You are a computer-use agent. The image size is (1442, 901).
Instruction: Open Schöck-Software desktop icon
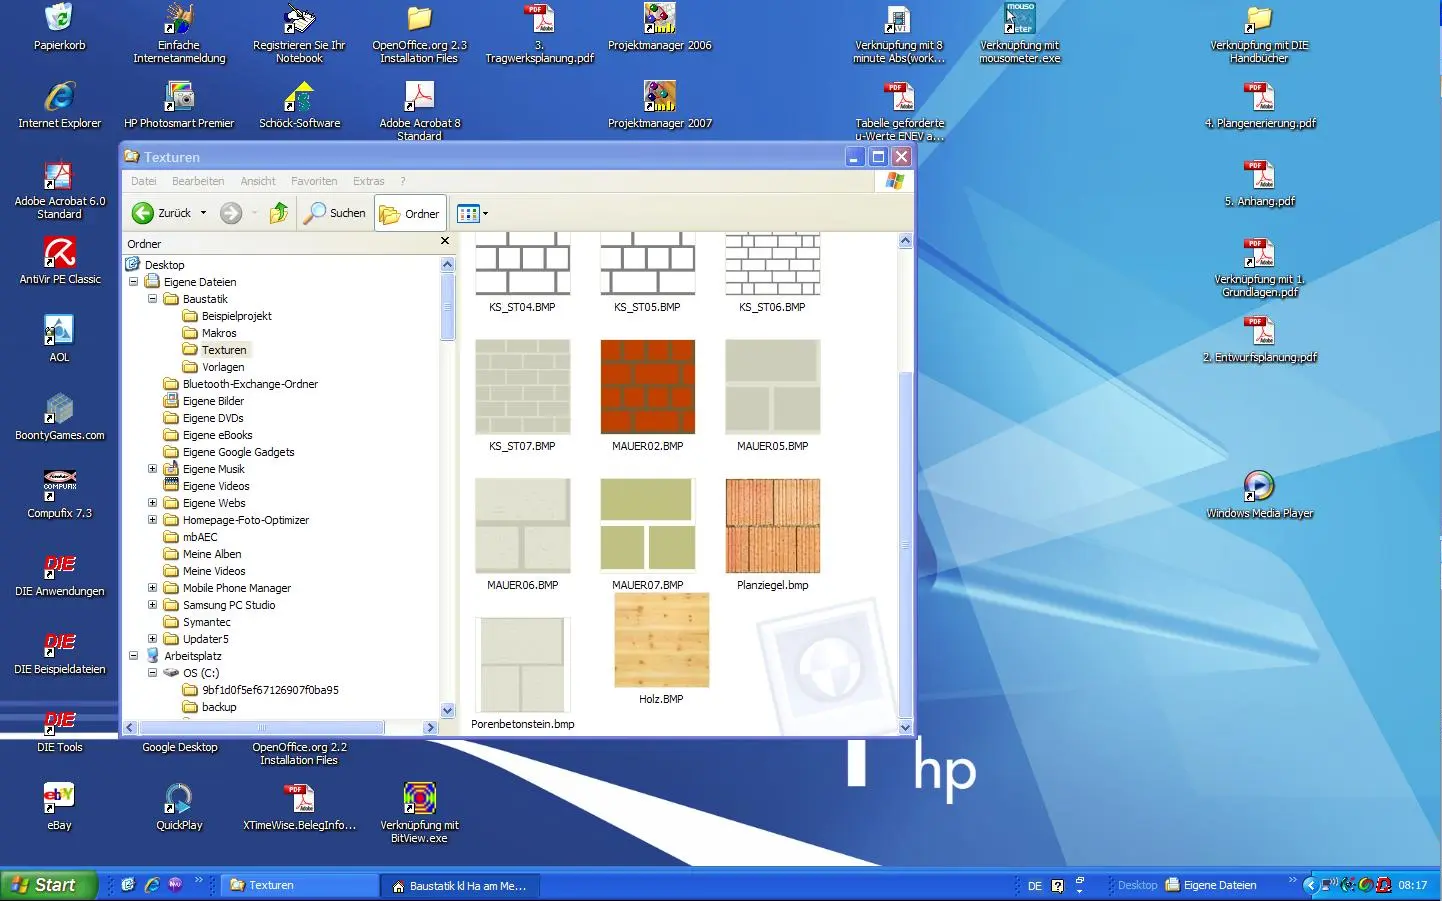[x=299, y=96]
